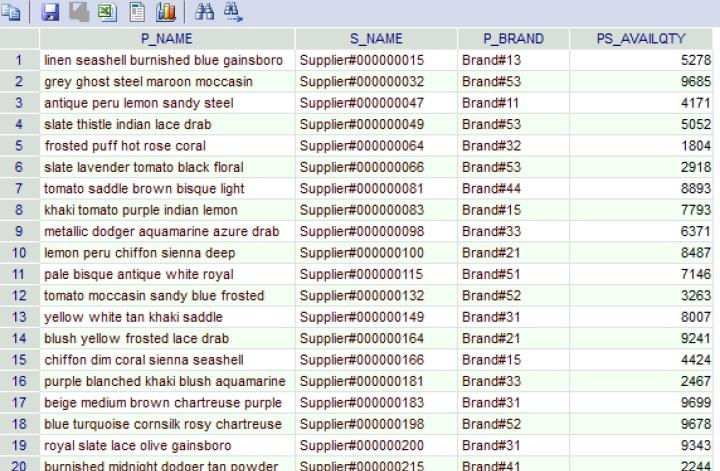The image size is (720, 471).
Task: Click Supplier#000000098 cell
Action: tap(376, 231)
